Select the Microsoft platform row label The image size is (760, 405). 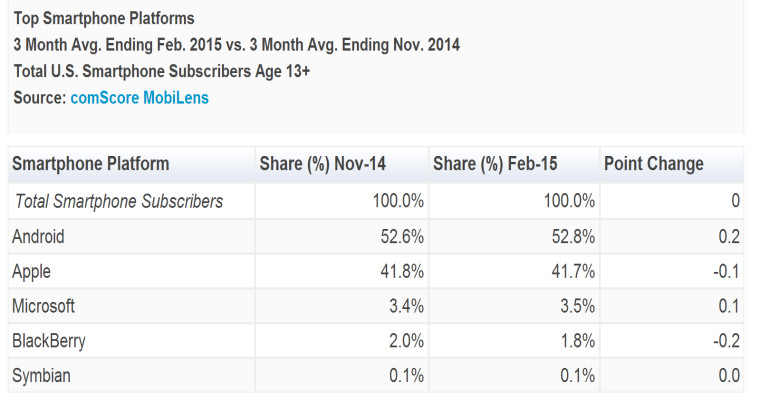click(x=44, y=306)
